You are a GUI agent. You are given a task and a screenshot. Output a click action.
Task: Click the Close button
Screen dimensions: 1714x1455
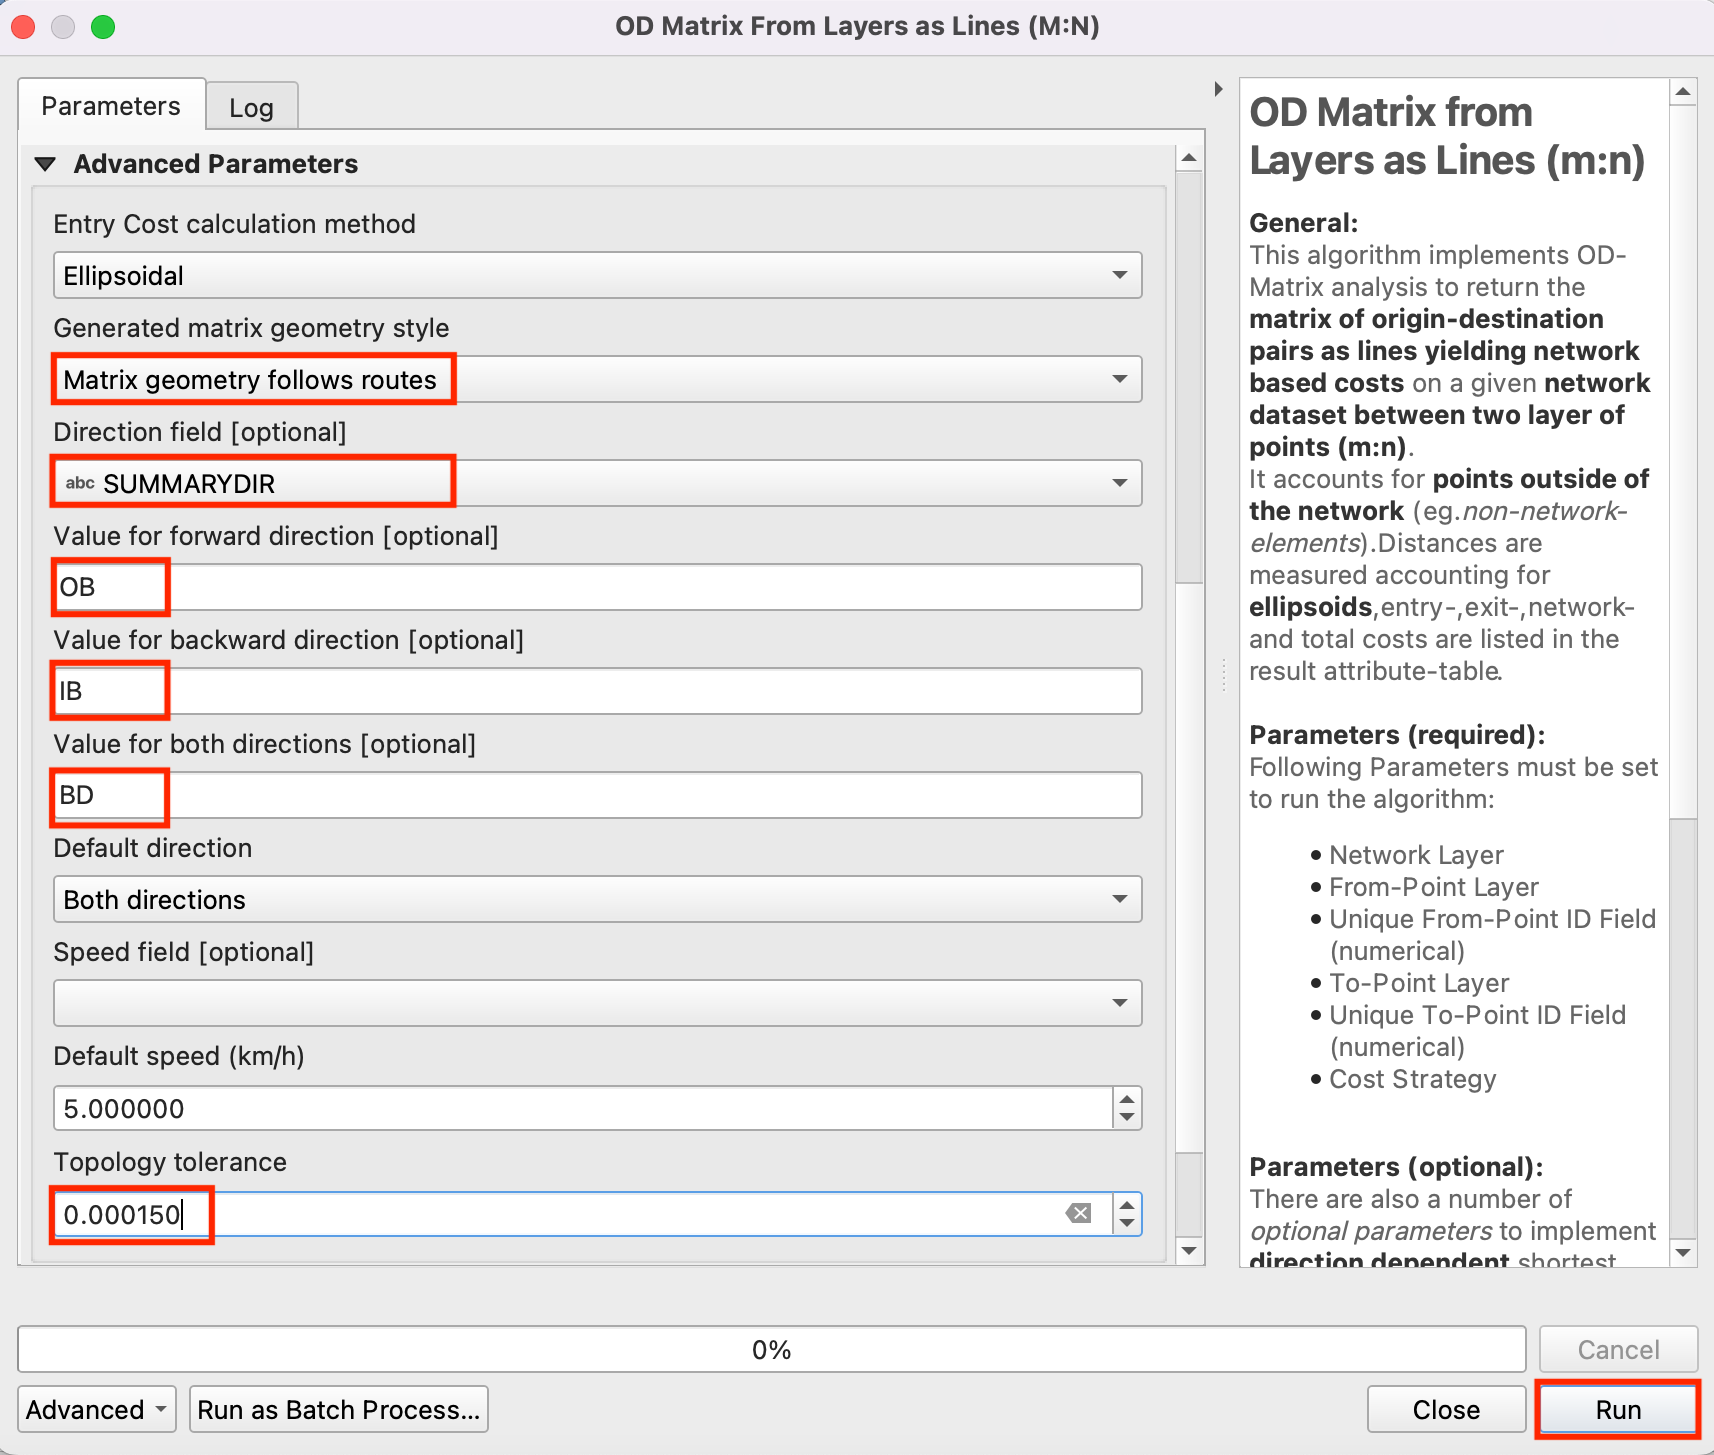(1445, 1410)
